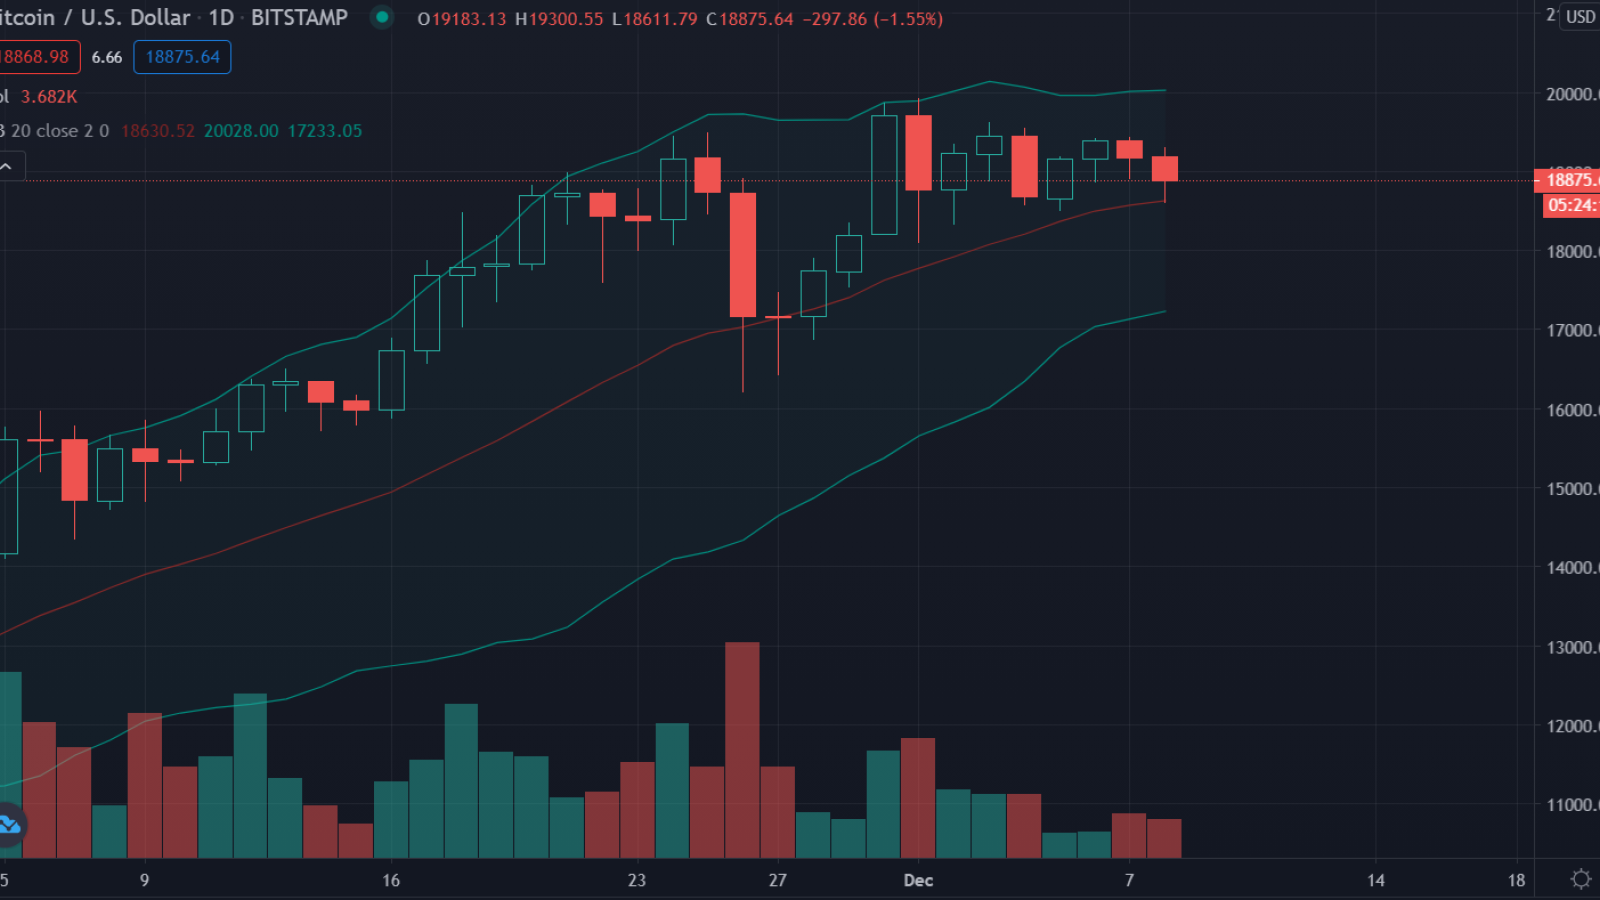Viewport: 1600px width, 900px height.
Task: Click the change value −297.86 (−1.55%)
Action: click(x=873, y=19)
